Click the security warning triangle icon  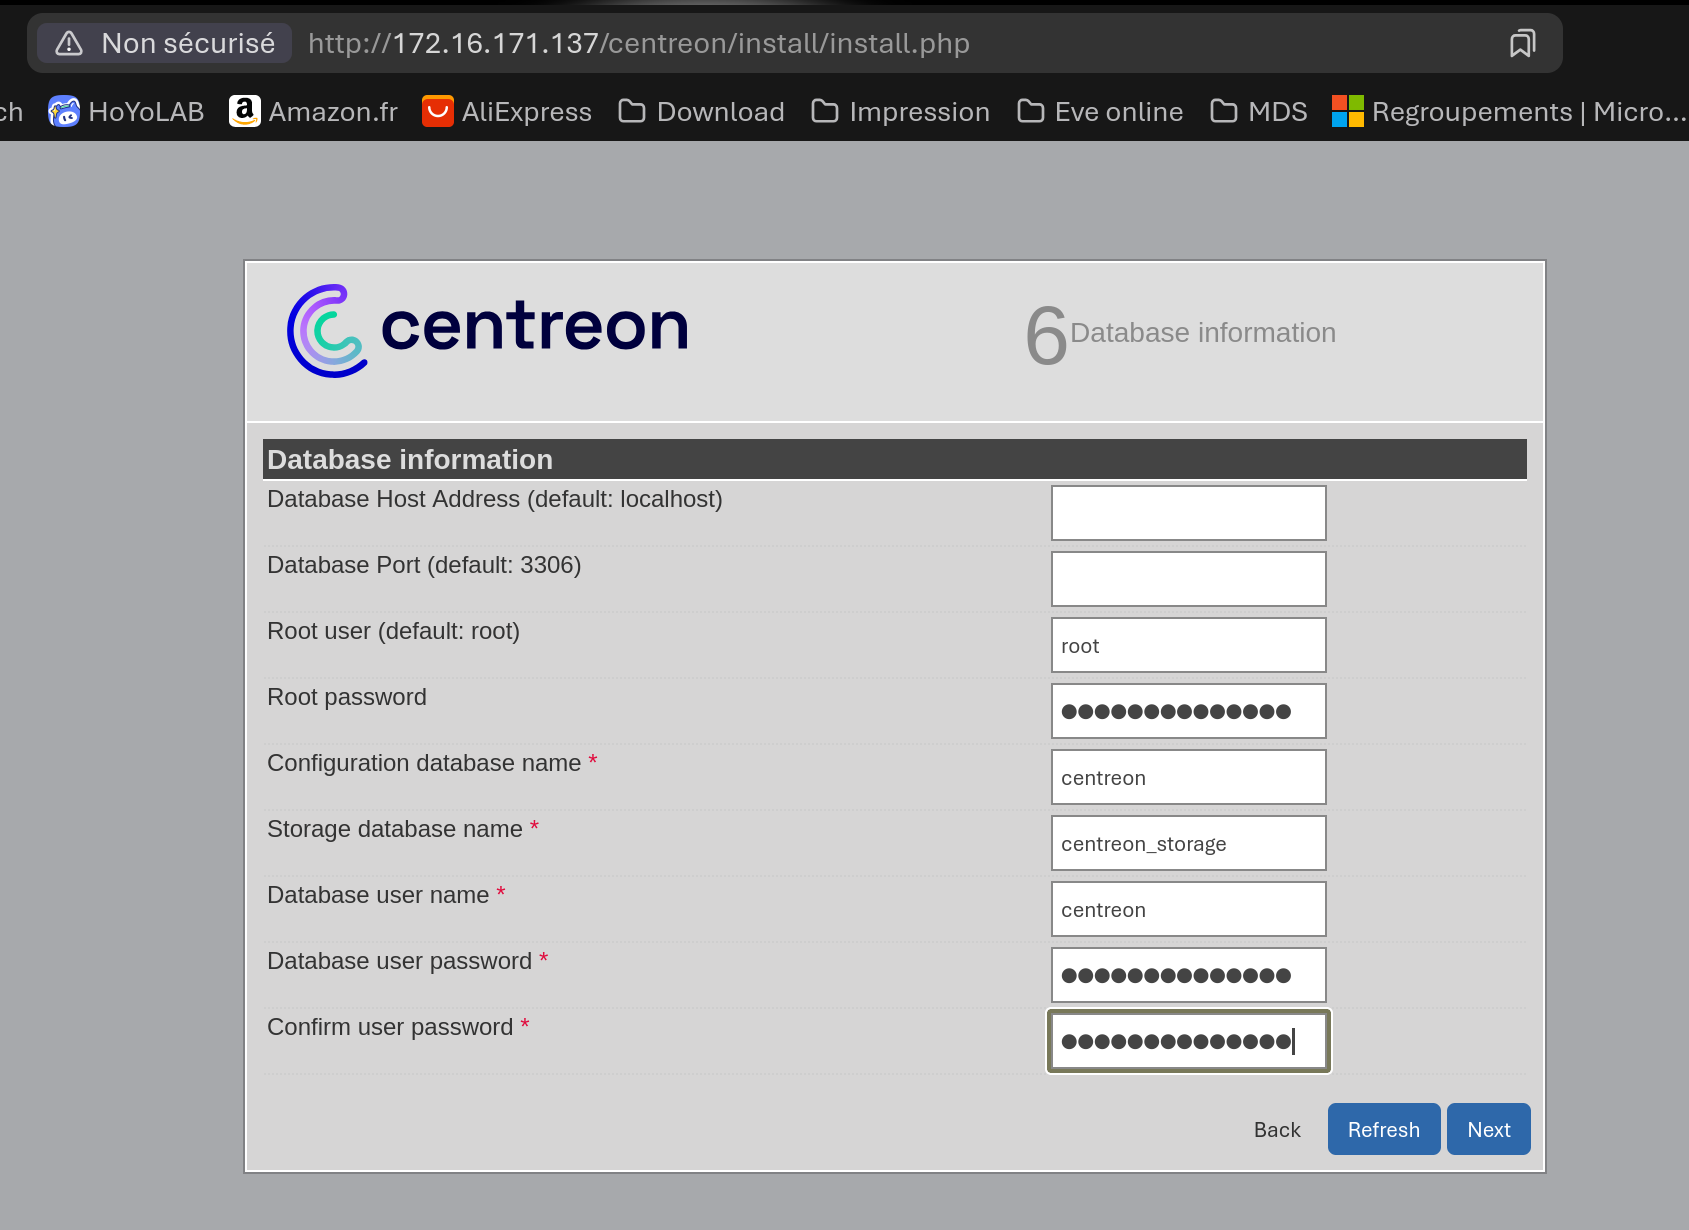pos(69,43)
